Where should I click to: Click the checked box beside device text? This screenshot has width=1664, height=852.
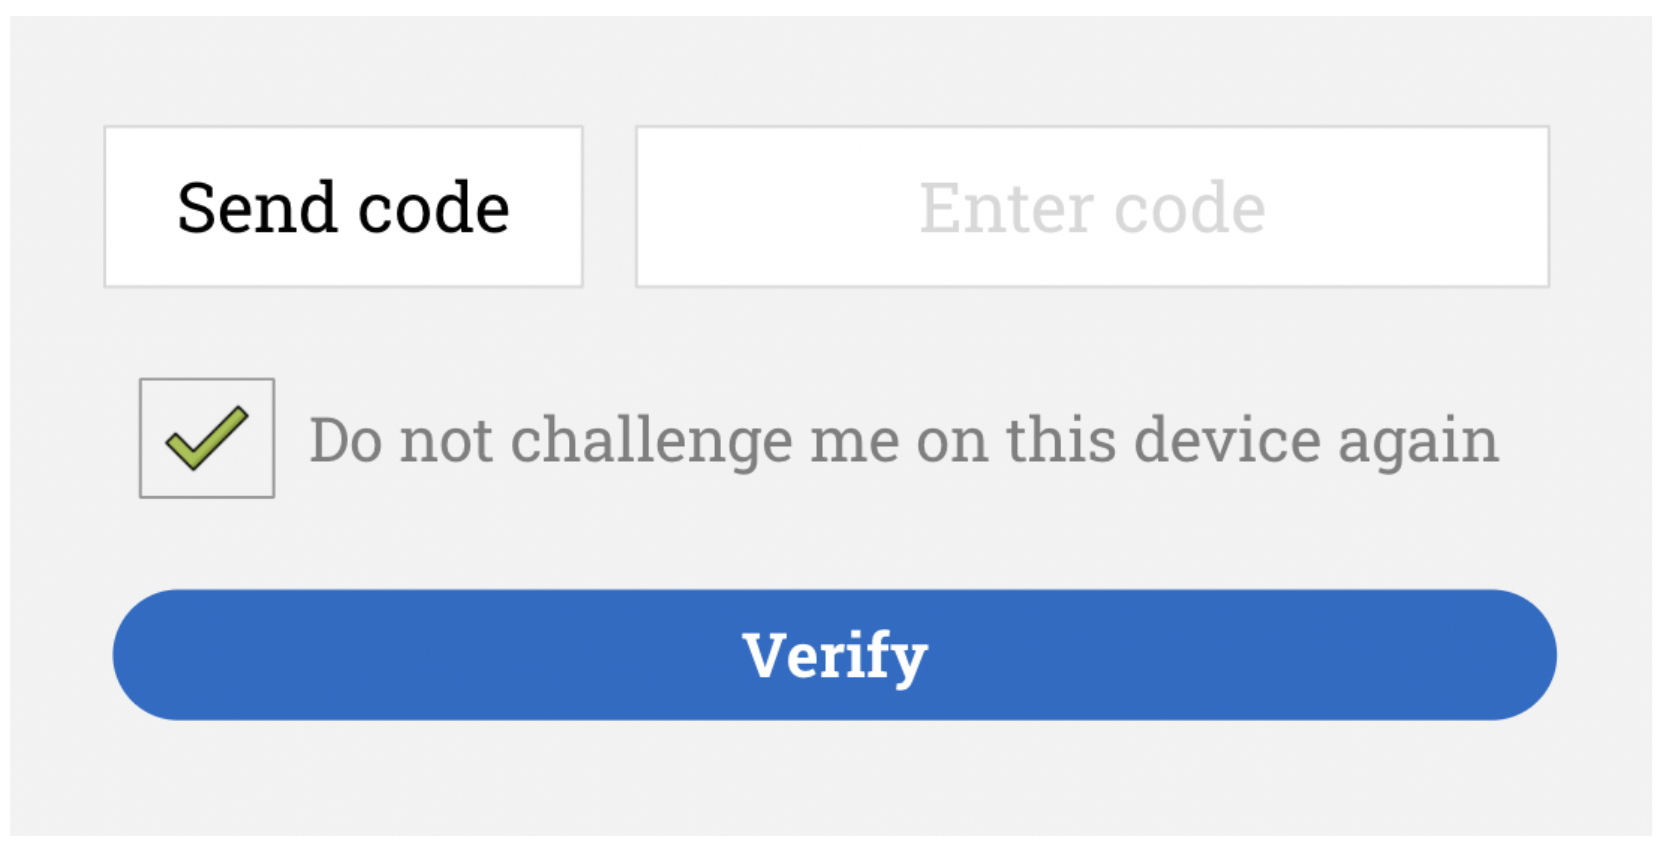(207, 438)
